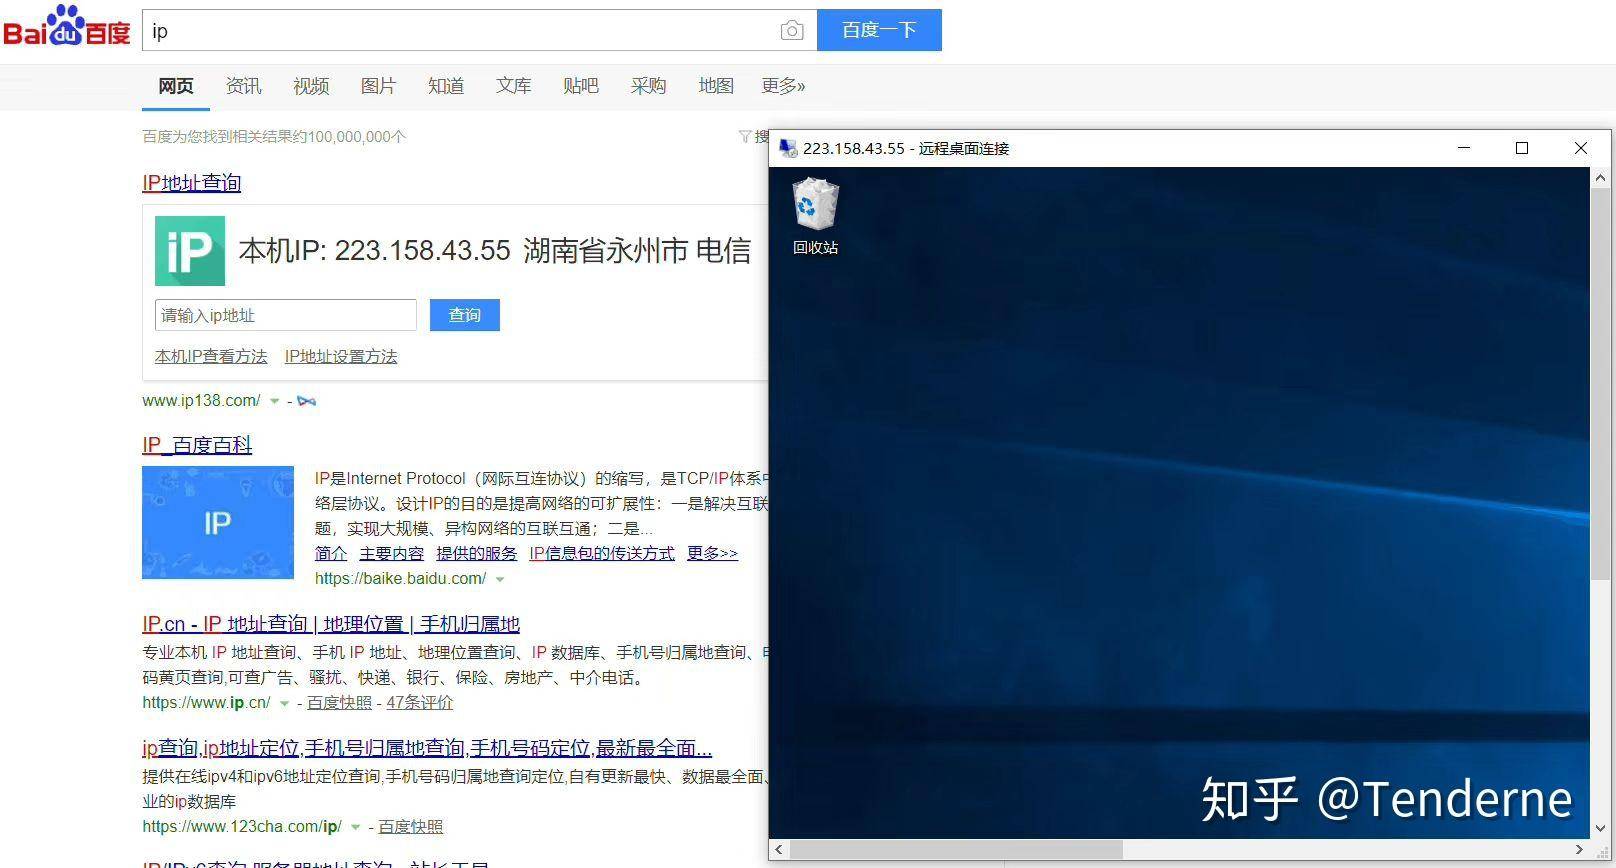1616x868 pixels.
Task: Click remote window scroll left arrow
Action: (779, 850)
